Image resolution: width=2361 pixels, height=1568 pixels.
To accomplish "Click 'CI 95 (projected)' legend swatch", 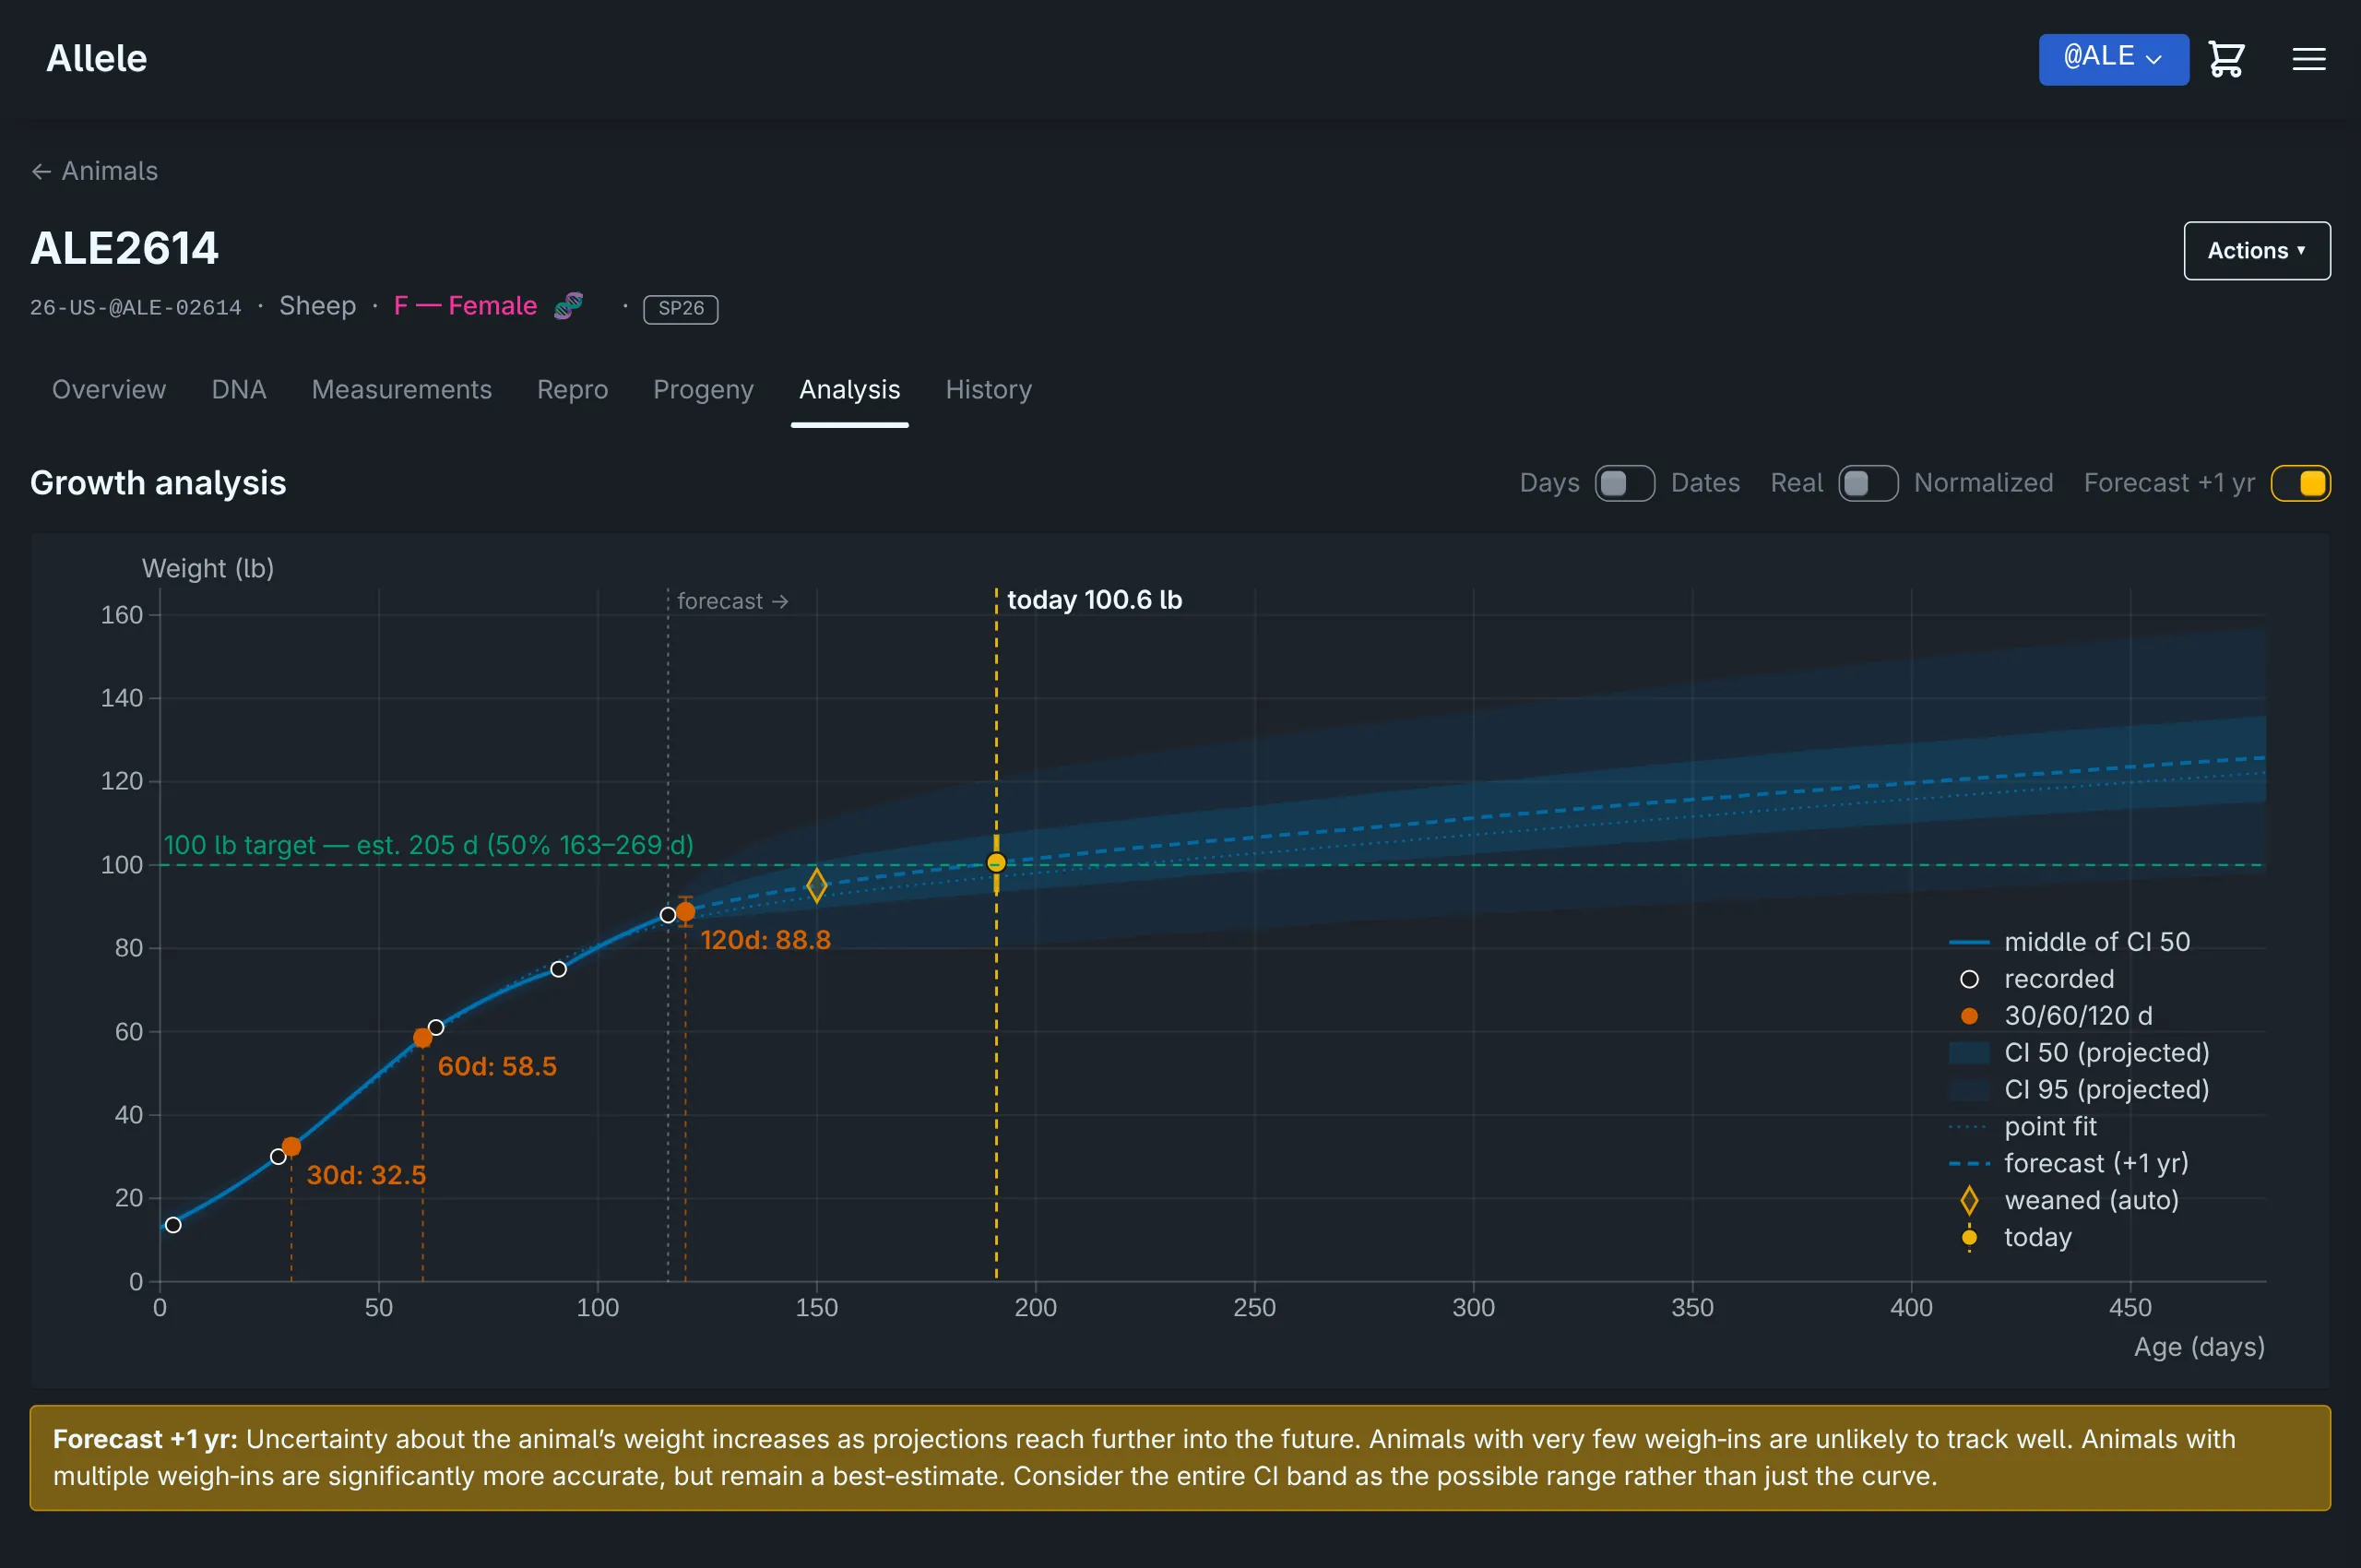I will [x=1969, y=1090].
